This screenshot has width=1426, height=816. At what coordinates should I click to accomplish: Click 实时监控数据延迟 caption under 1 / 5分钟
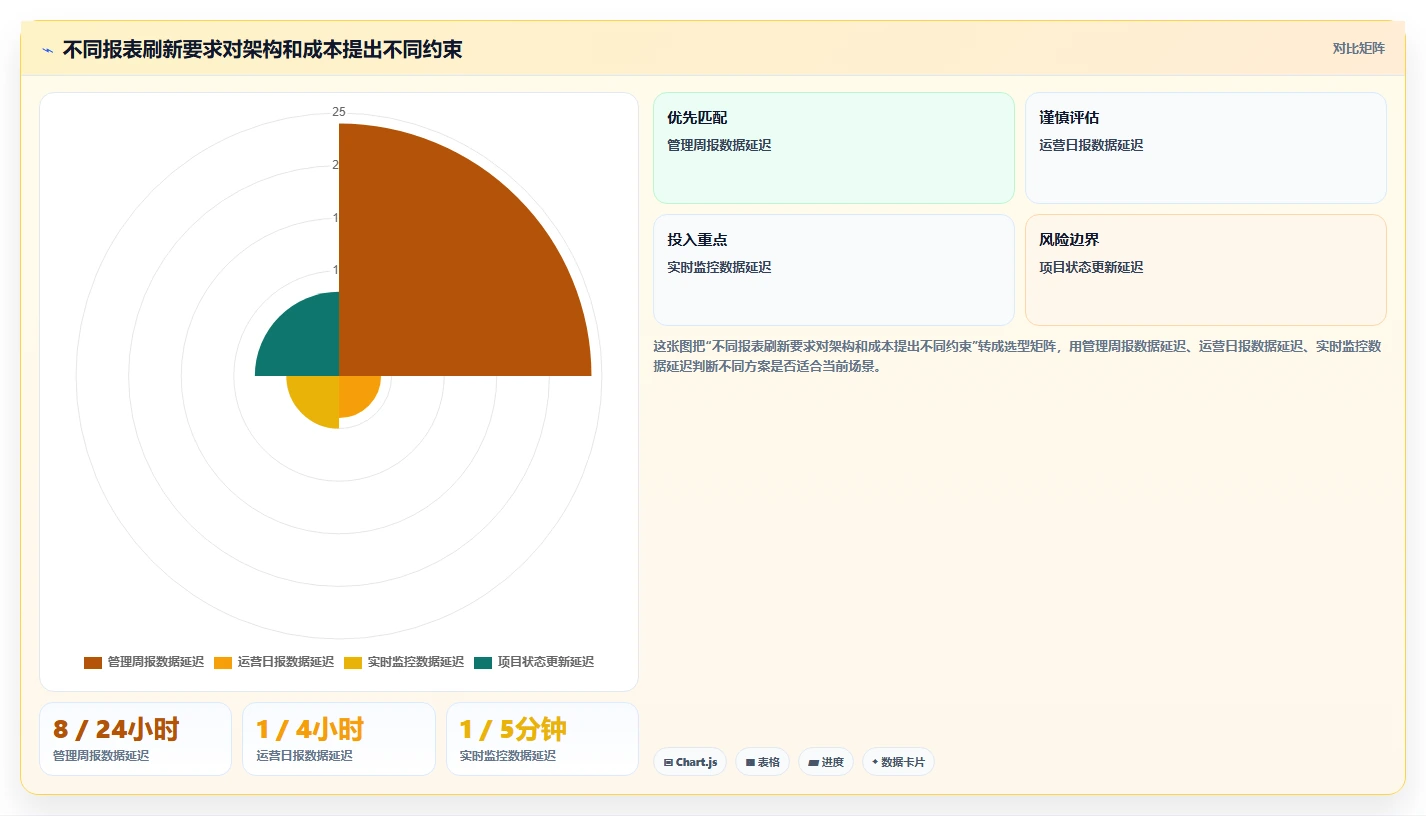[x=507, y=756]
